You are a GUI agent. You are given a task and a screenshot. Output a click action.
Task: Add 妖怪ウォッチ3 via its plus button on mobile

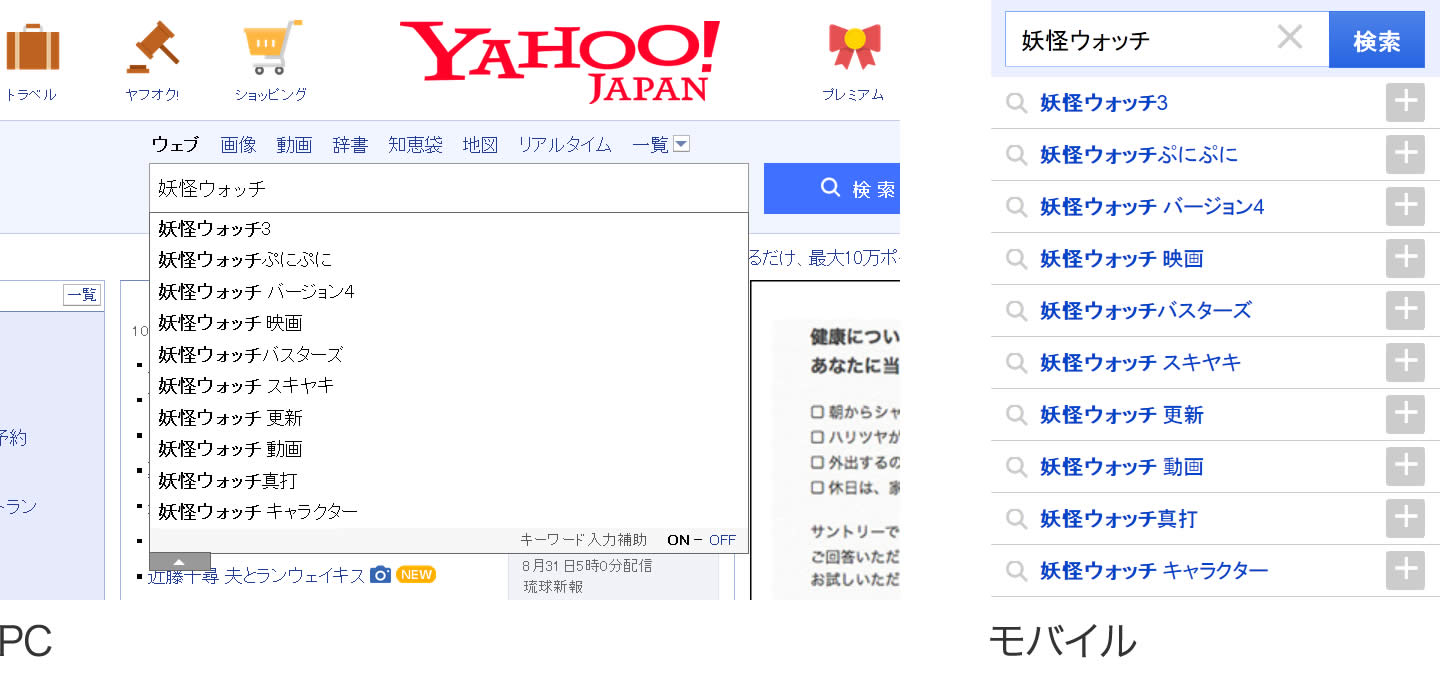pos(1405,103)
